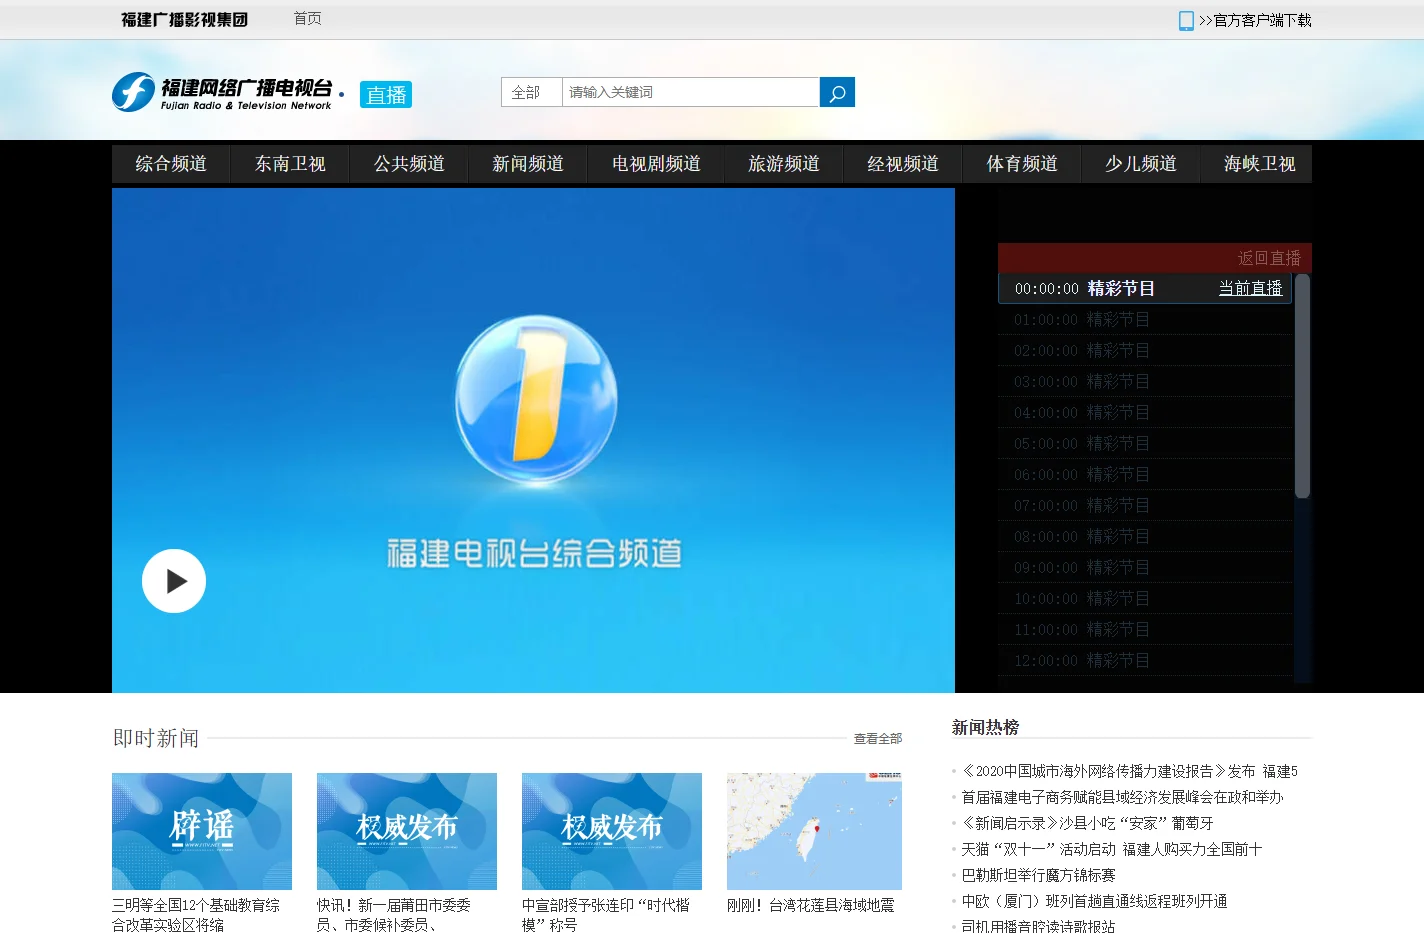Select the 12:00:00 精彩节目 schedule row
The height and width of the screenshot is (933, 1424).
(x=1145, y=661)
